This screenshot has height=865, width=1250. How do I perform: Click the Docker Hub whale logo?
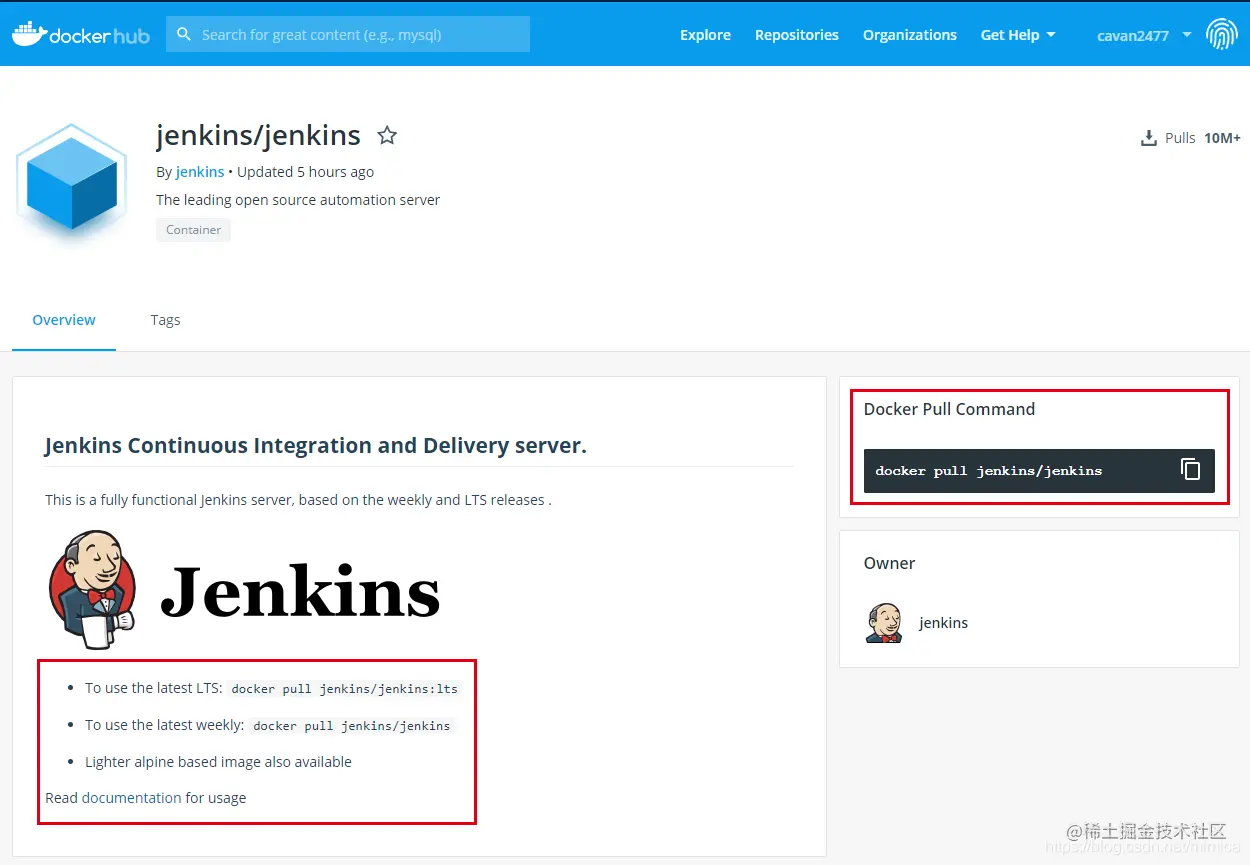(x=80, y=34)
